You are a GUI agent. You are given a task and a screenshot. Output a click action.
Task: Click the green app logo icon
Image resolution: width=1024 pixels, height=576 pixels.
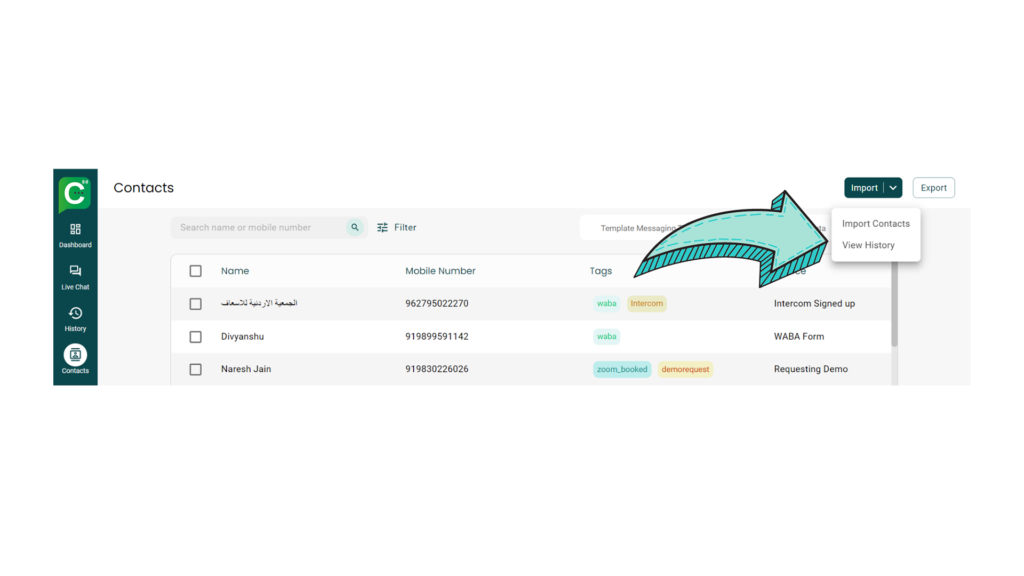coord(75,193)
